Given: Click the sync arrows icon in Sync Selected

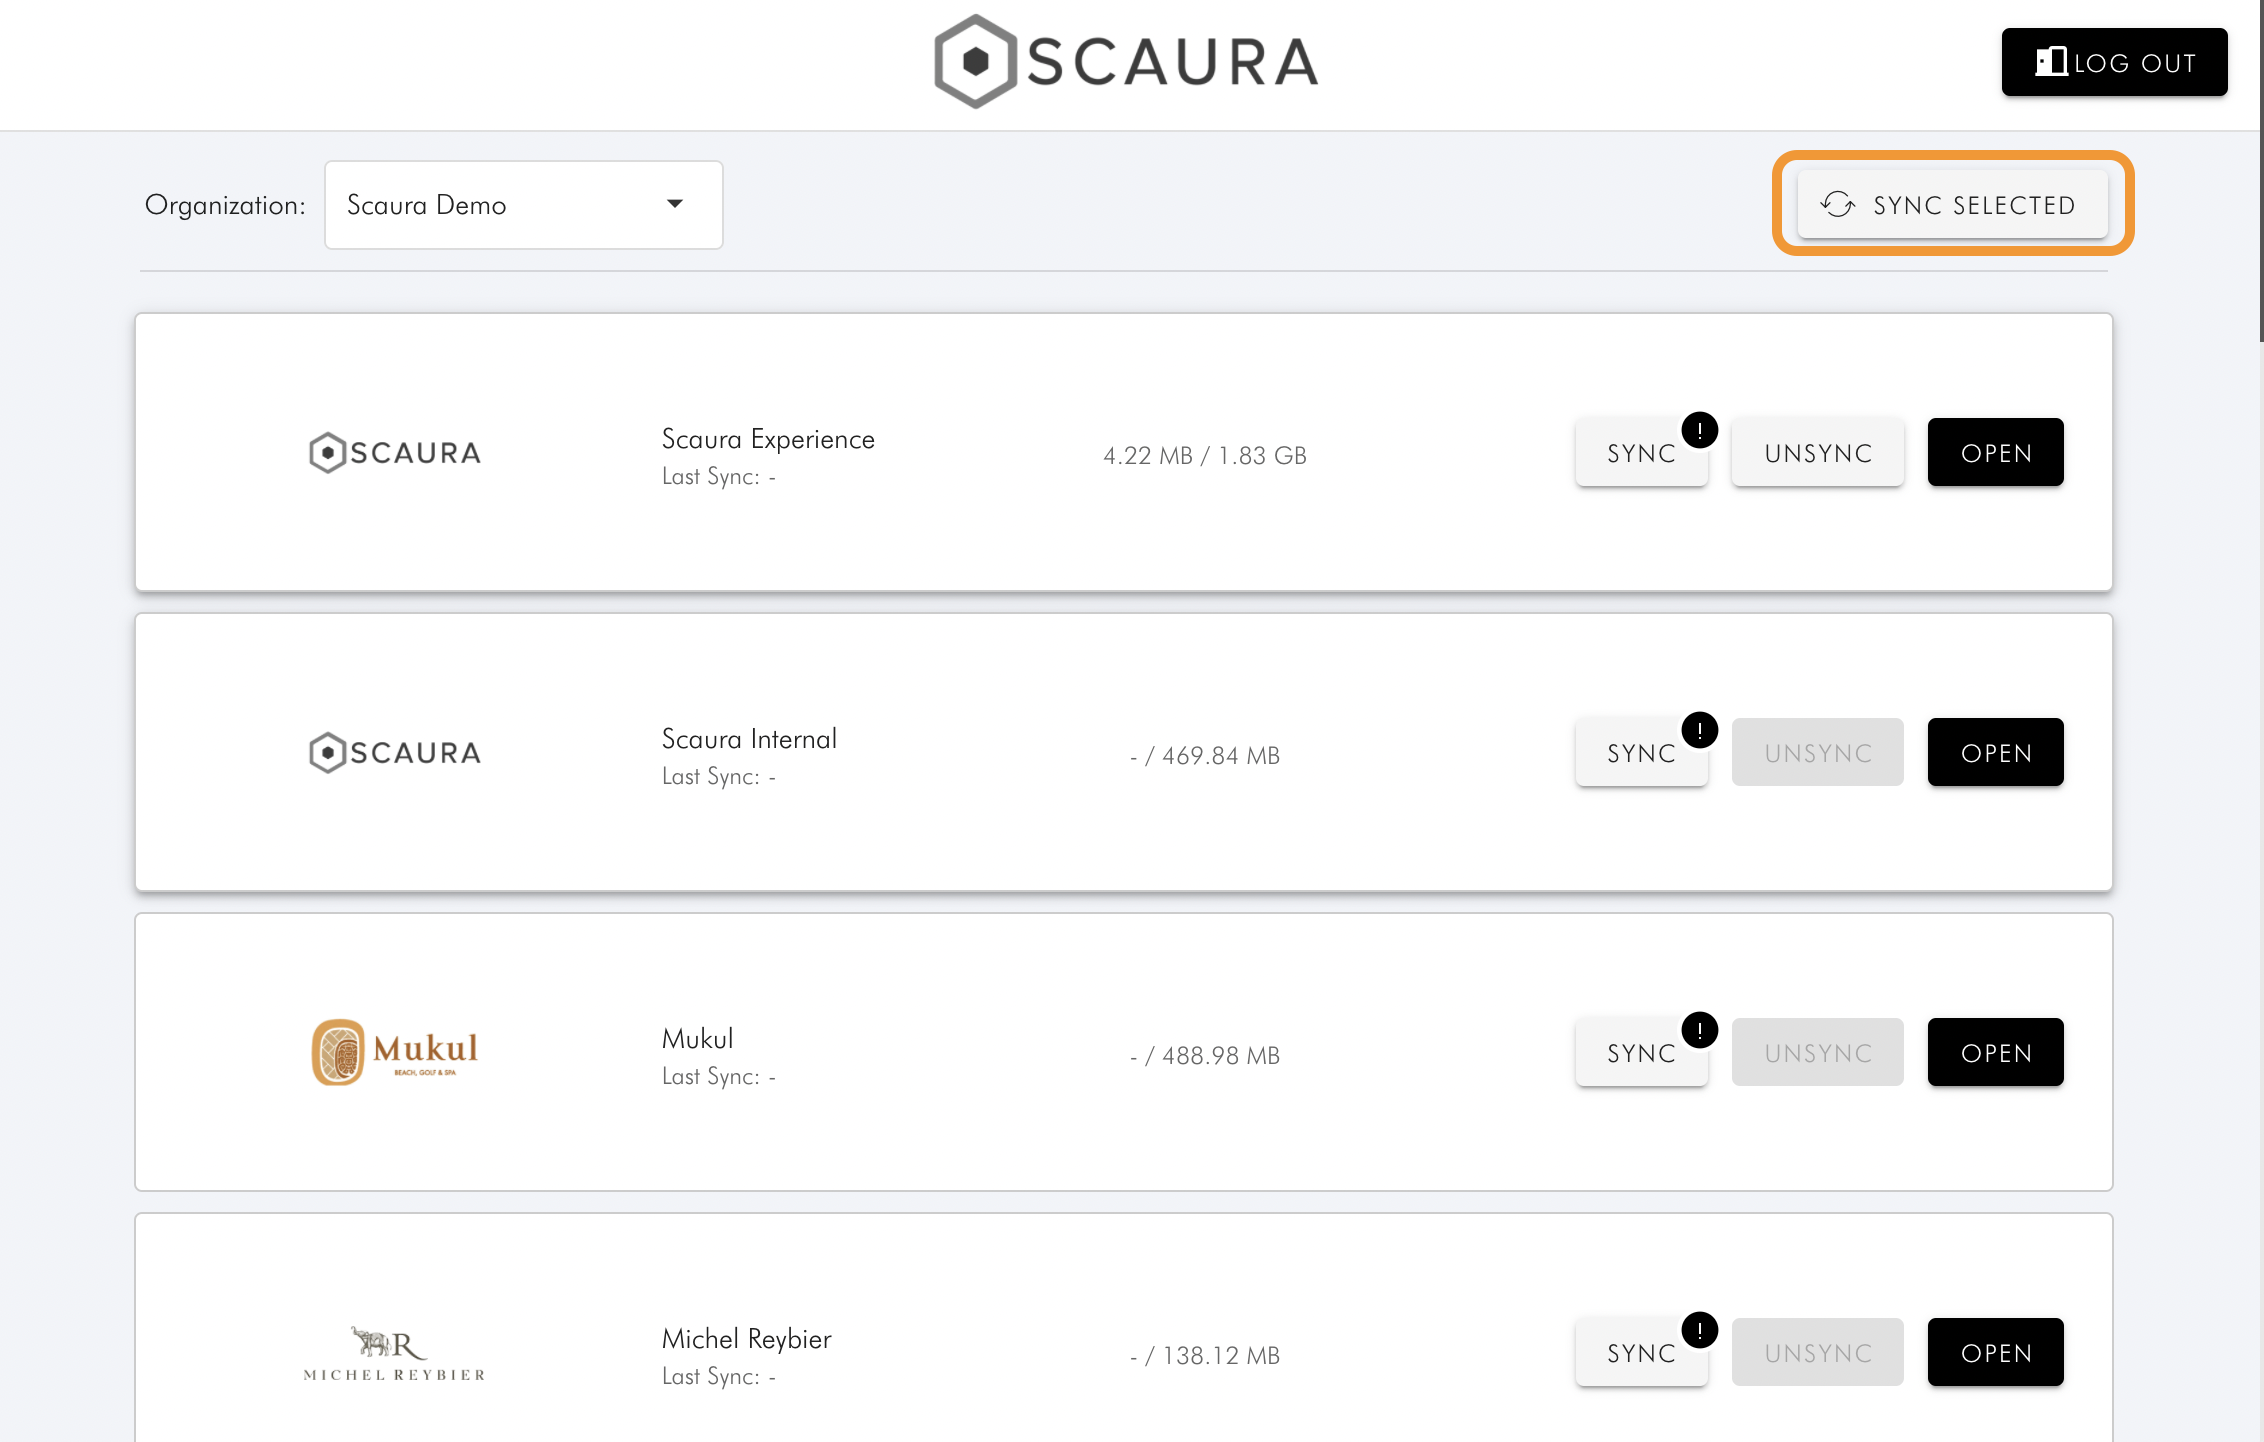Looking at the screenshot, I should point(1837,205).
